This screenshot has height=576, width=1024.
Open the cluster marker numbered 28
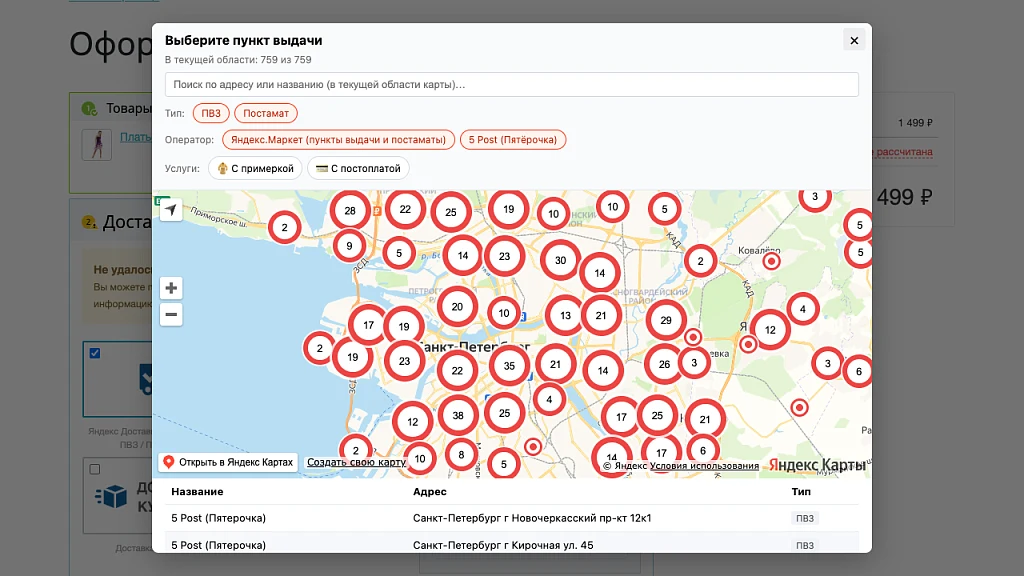[350, 210]
